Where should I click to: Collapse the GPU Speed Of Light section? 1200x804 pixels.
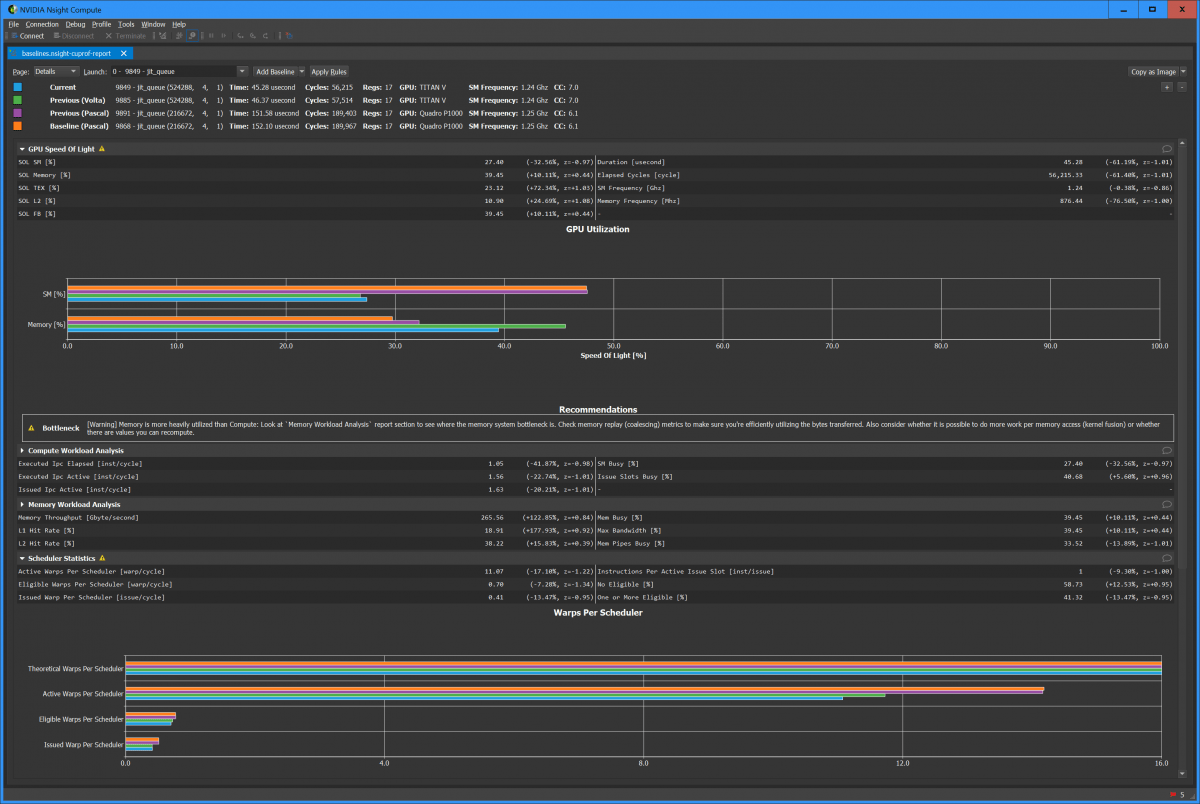pos(22,149)
